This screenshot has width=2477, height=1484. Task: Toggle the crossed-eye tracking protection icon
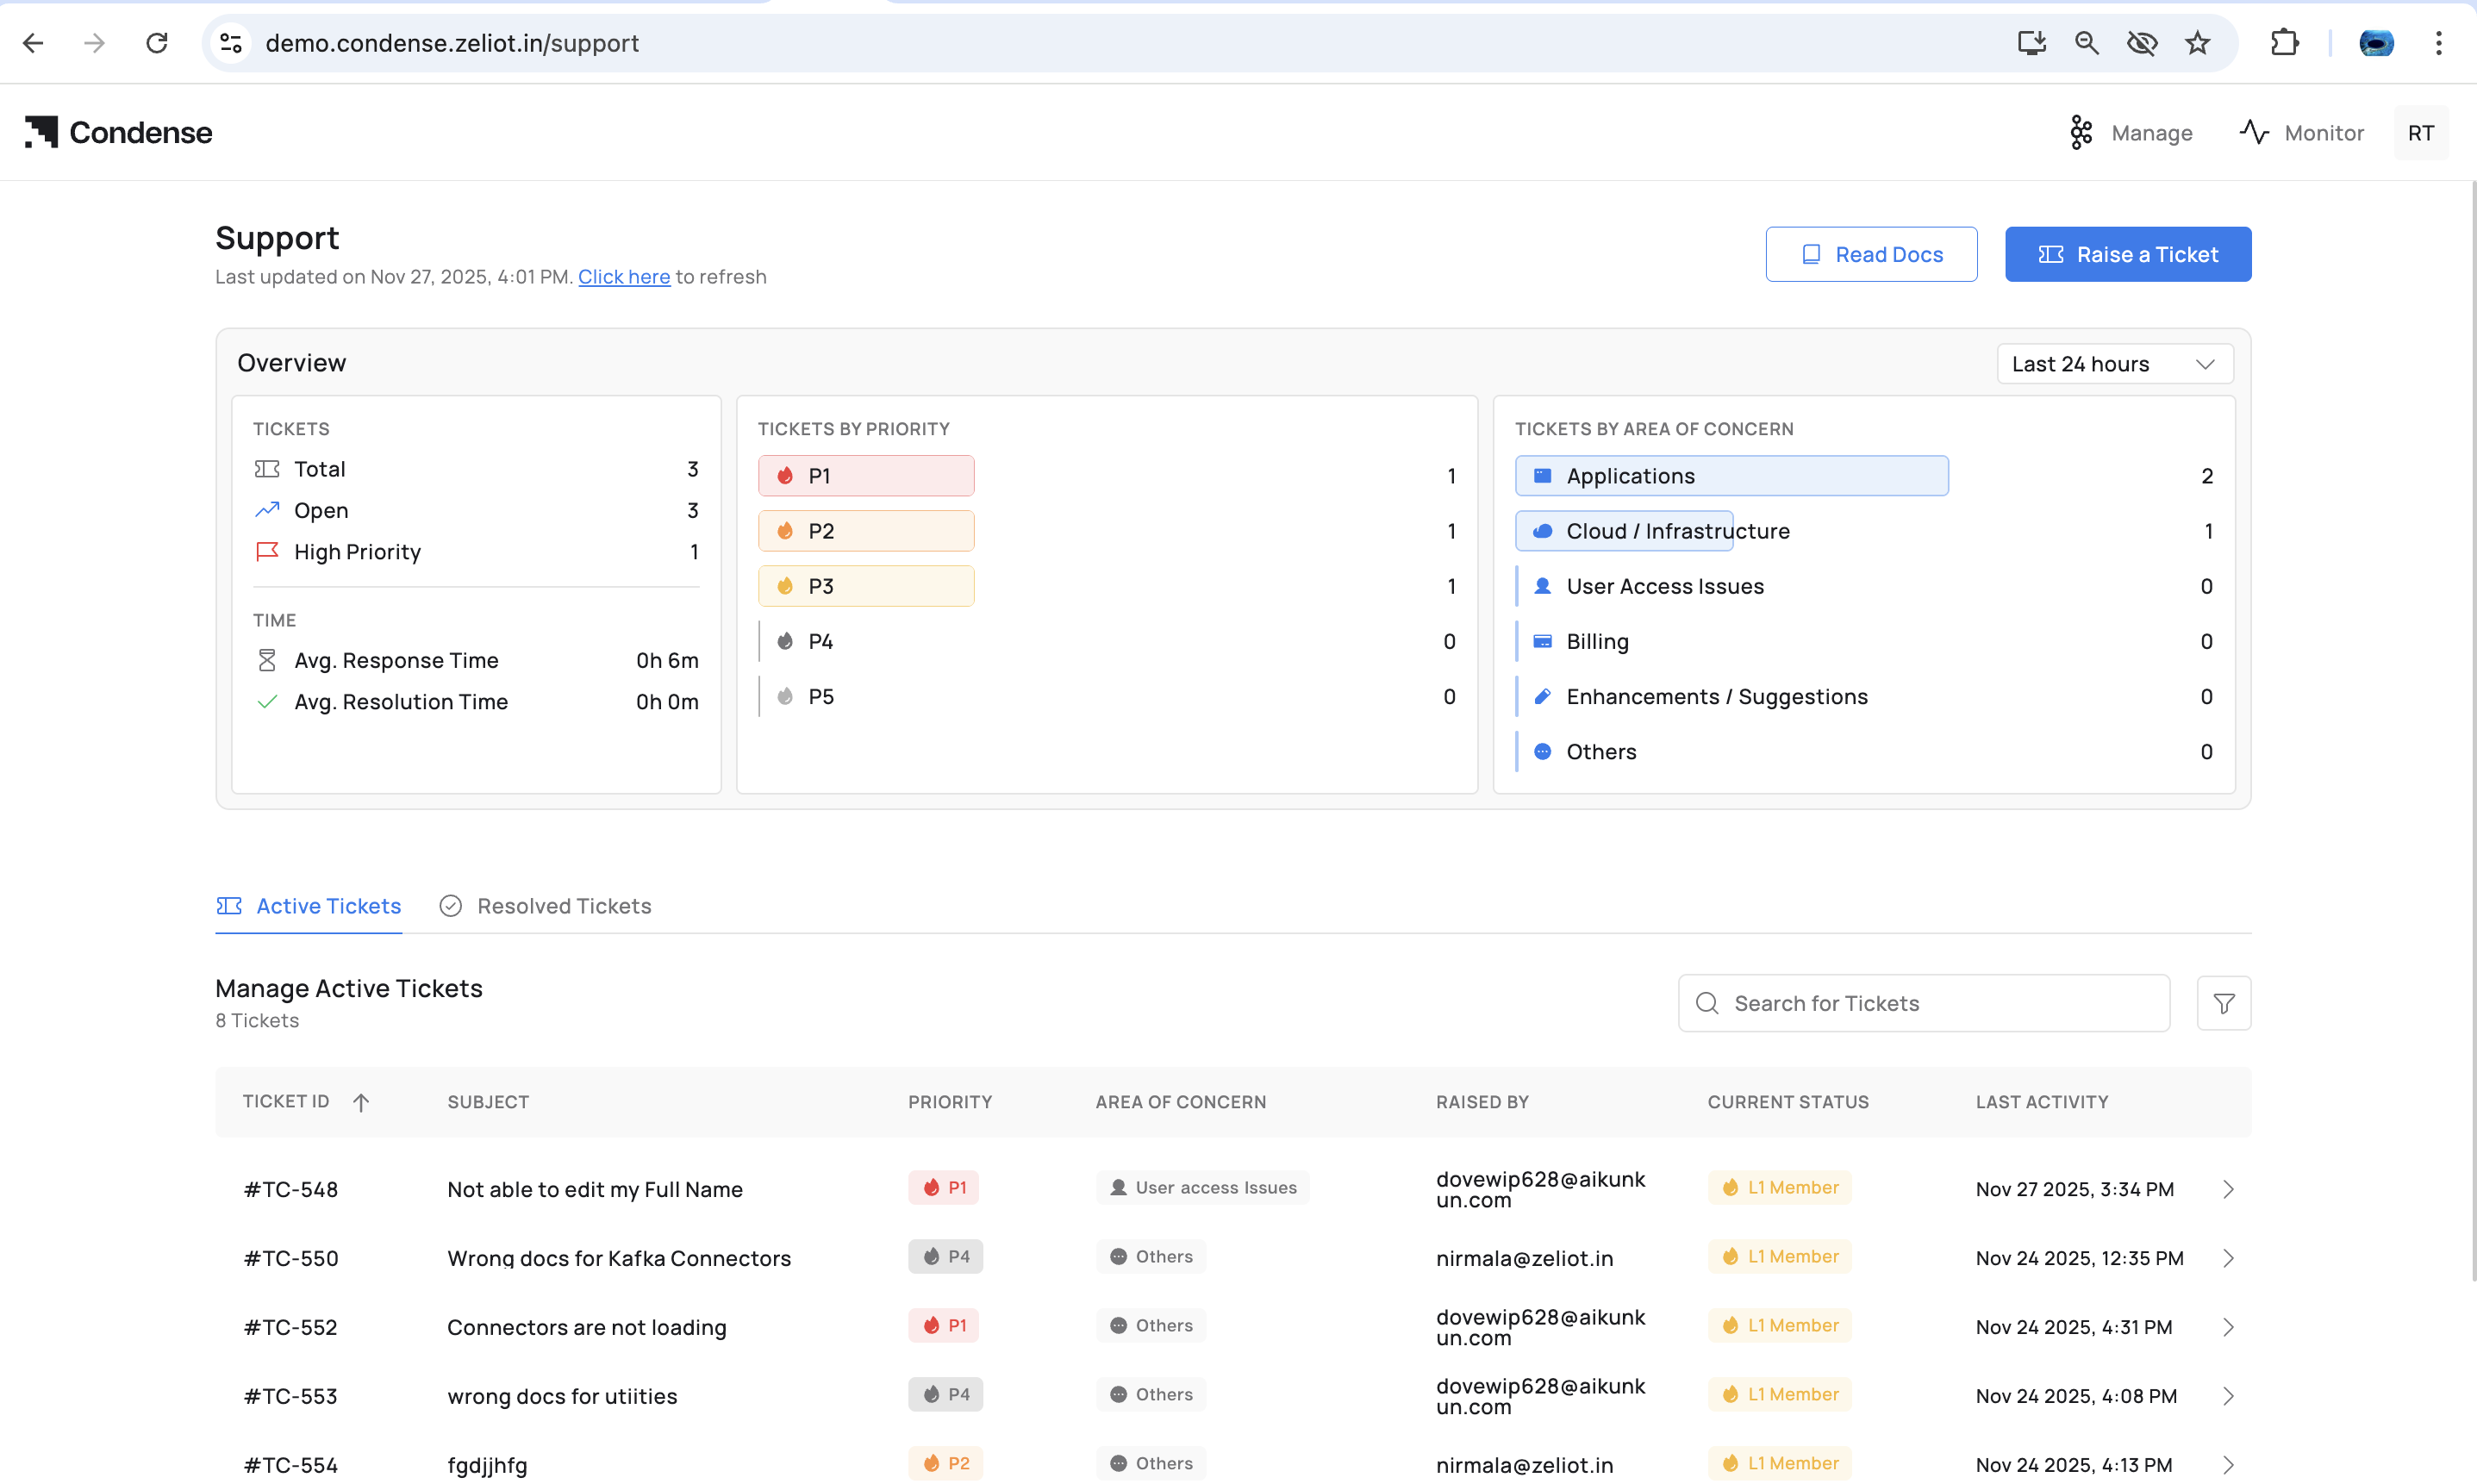[2141, 43]
